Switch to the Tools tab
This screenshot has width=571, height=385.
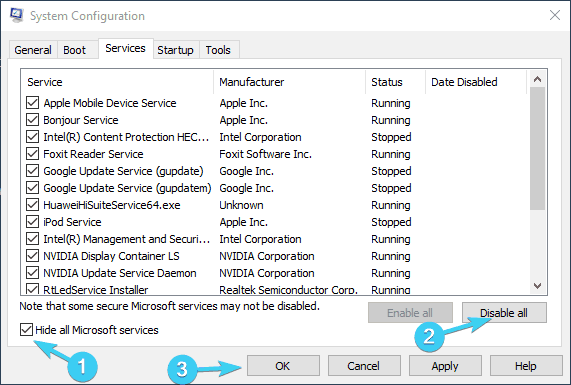click(x=218, y=50)
